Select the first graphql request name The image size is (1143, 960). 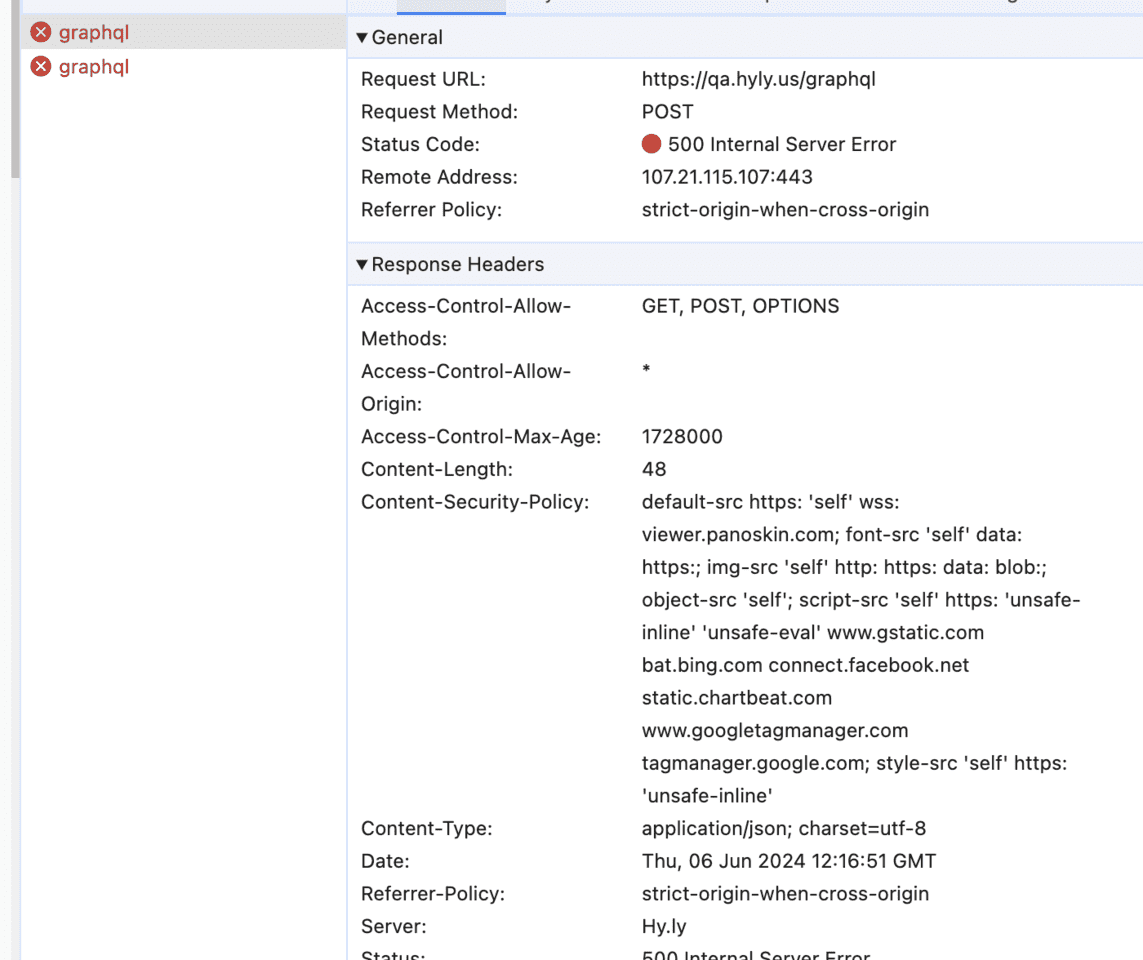click(94, 33)
